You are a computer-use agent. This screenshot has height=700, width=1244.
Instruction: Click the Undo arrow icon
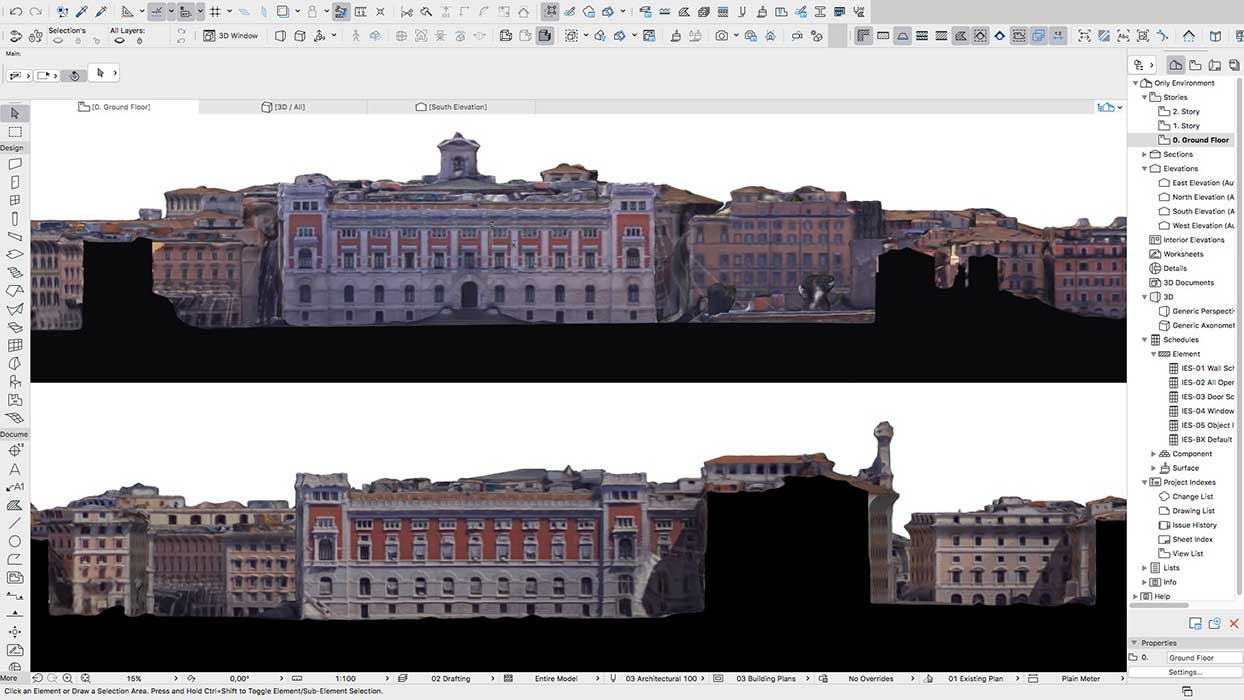point(16,11)
